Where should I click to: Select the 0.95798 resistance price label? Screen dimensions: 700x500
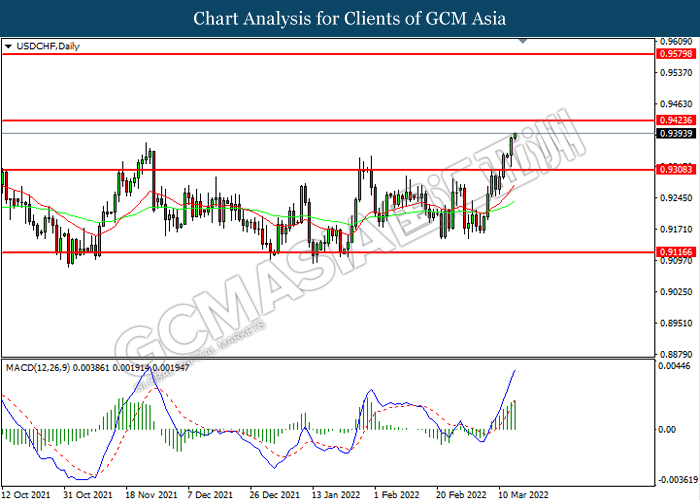[676, 54]
